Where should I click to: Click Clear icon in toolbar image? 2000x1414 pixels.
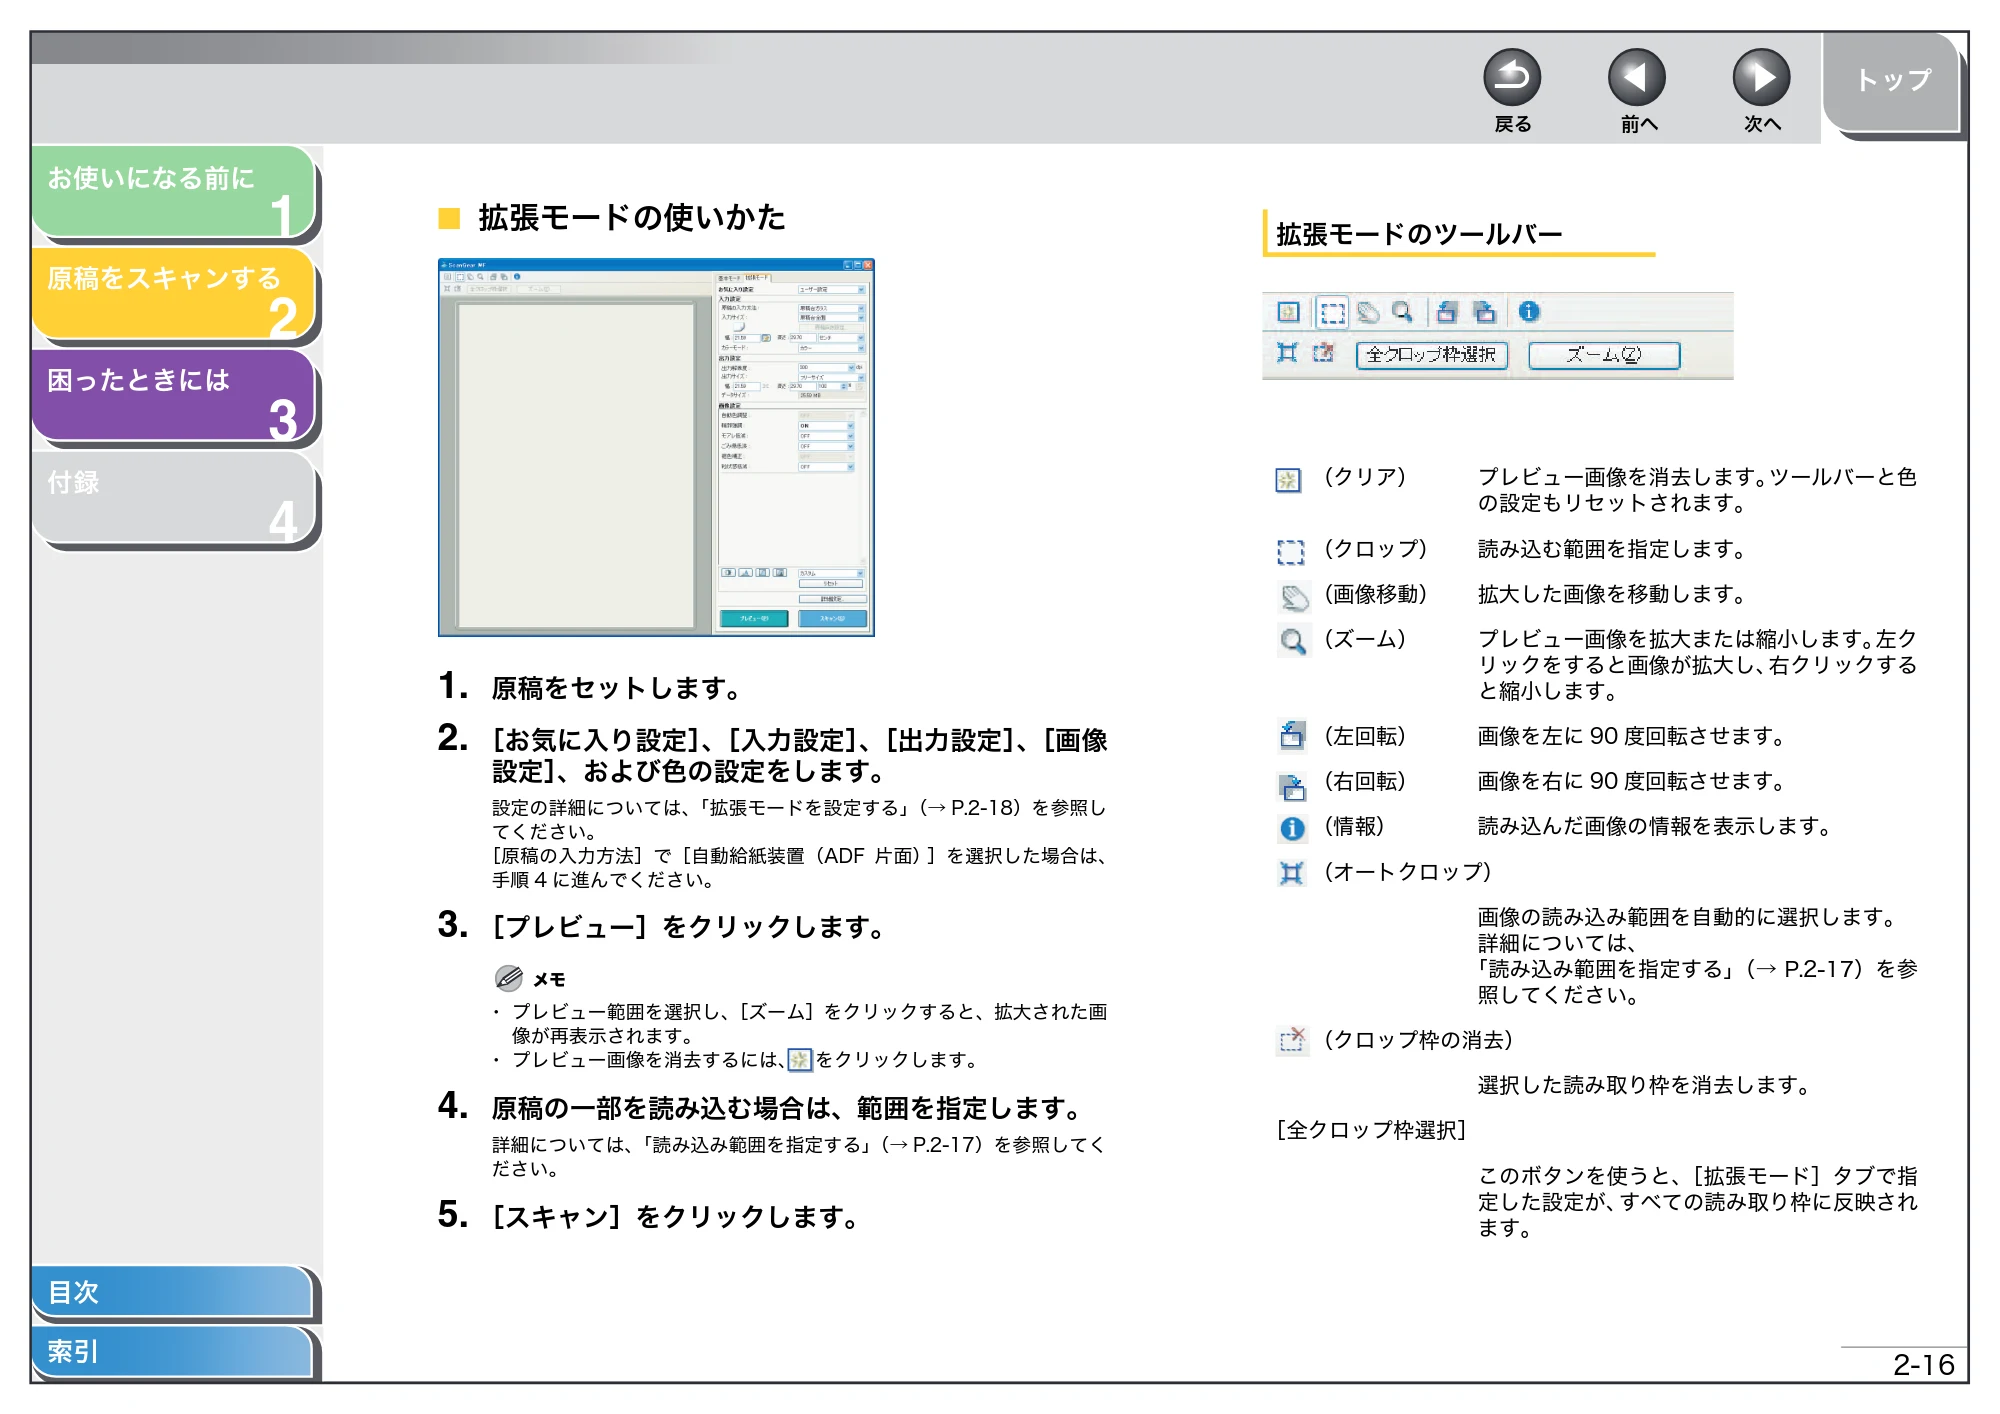click(x=1288, y=313)
